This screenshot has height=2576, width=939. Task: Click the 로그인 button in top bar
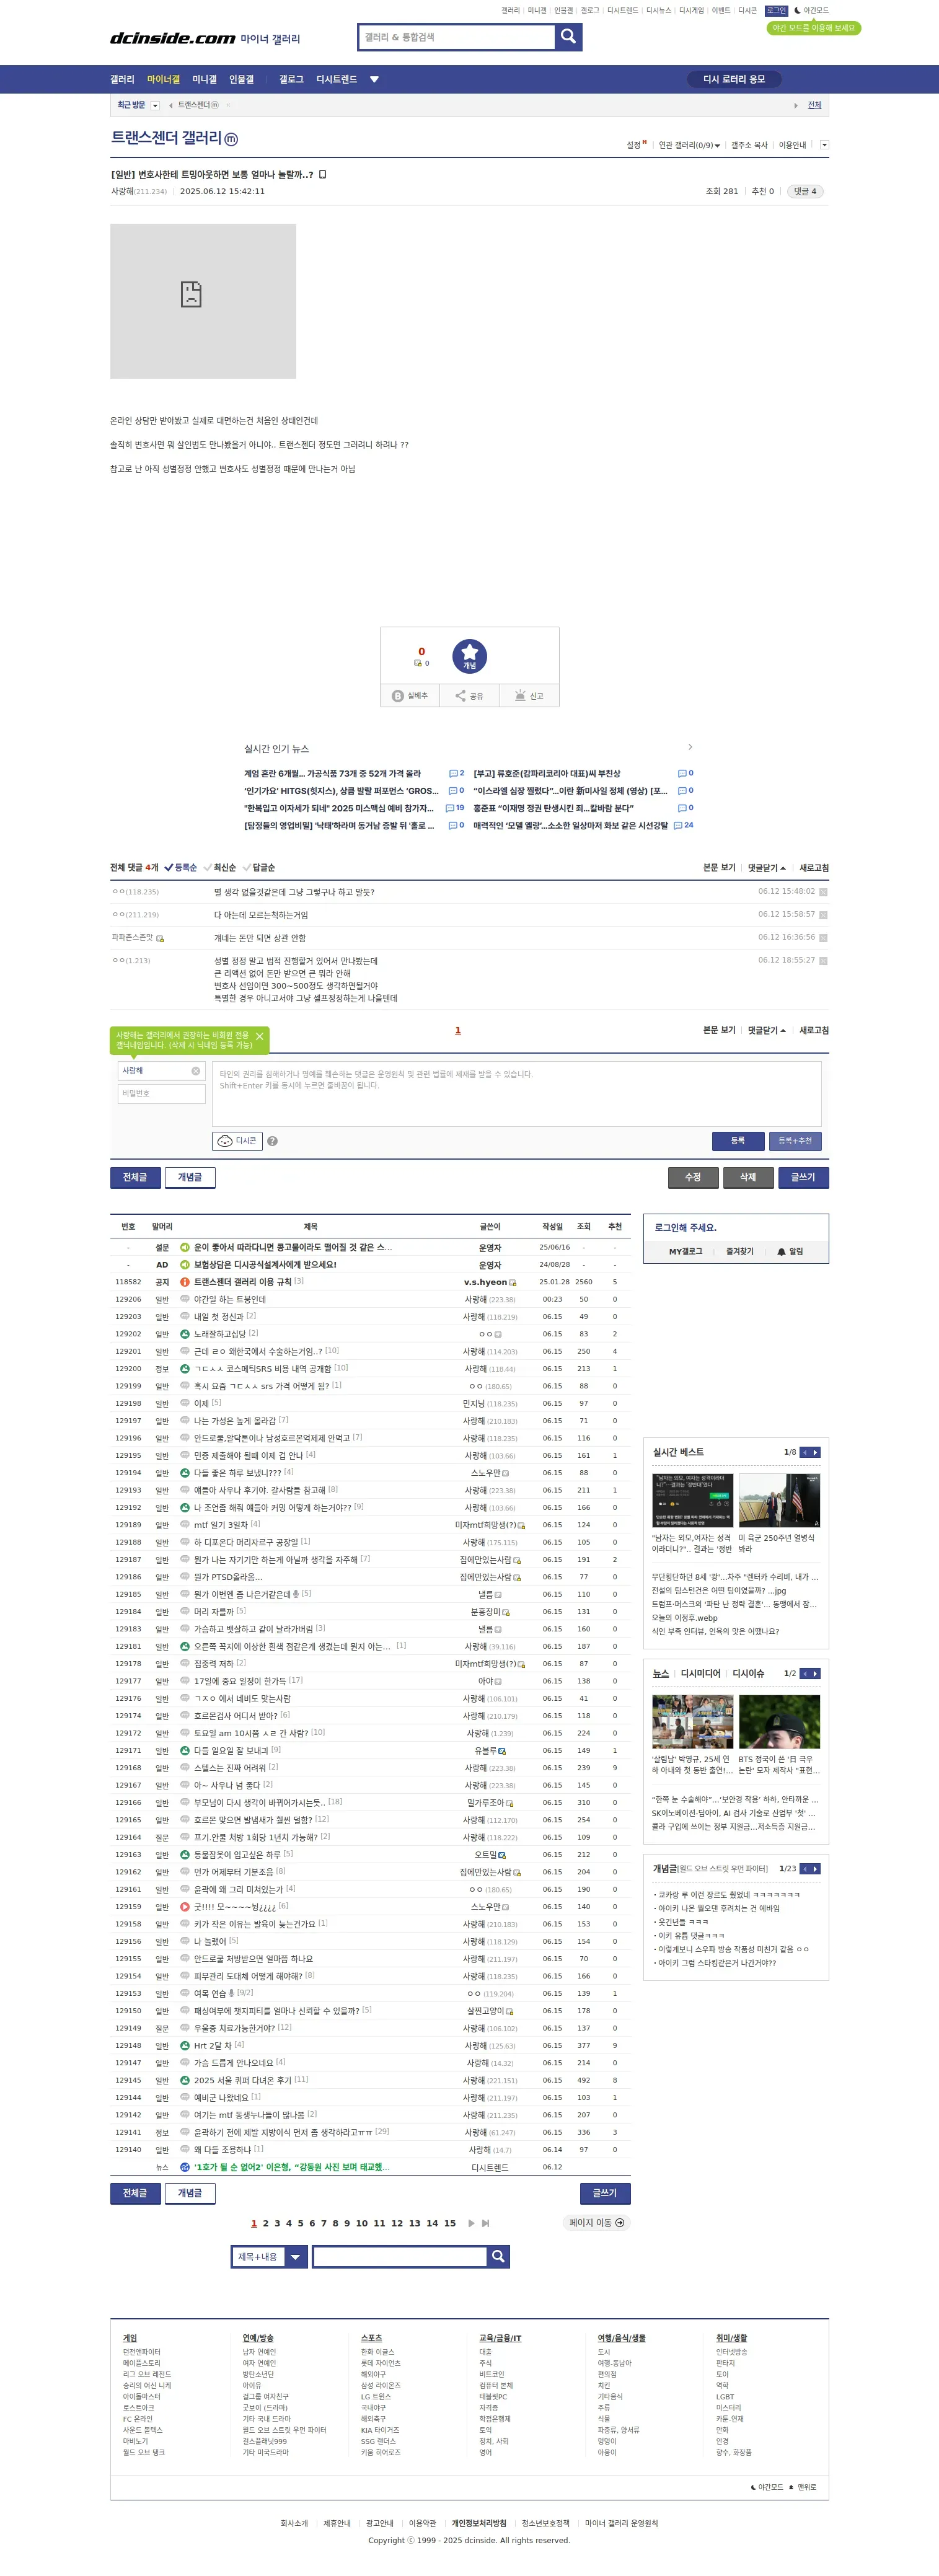(777, 11)
